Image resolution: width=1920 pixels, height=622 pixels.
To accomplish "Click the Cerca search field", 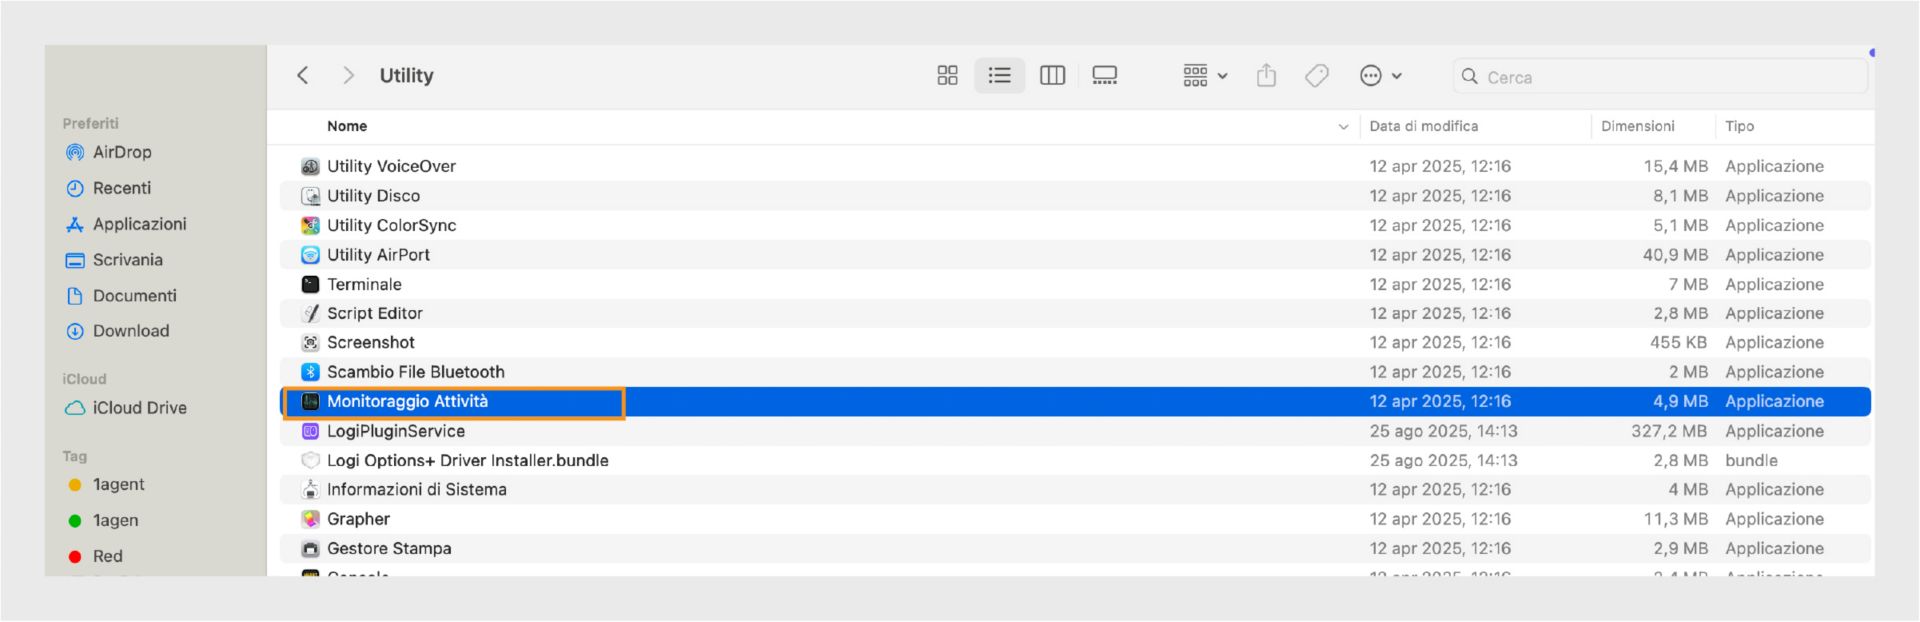I will click(1660, 77).
